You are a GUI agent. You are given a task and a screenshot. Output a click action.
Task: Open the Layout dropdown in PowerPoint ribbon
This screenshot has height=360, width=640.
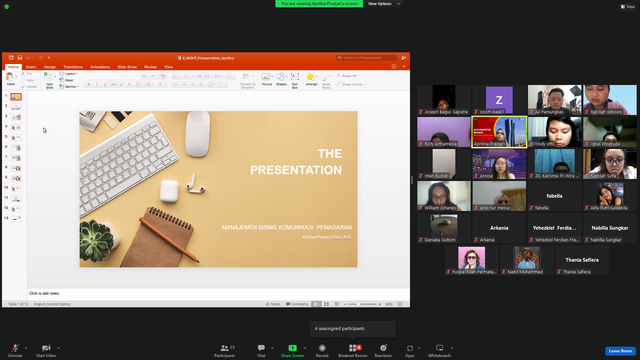pyautogui.click(x=69, y=74)
